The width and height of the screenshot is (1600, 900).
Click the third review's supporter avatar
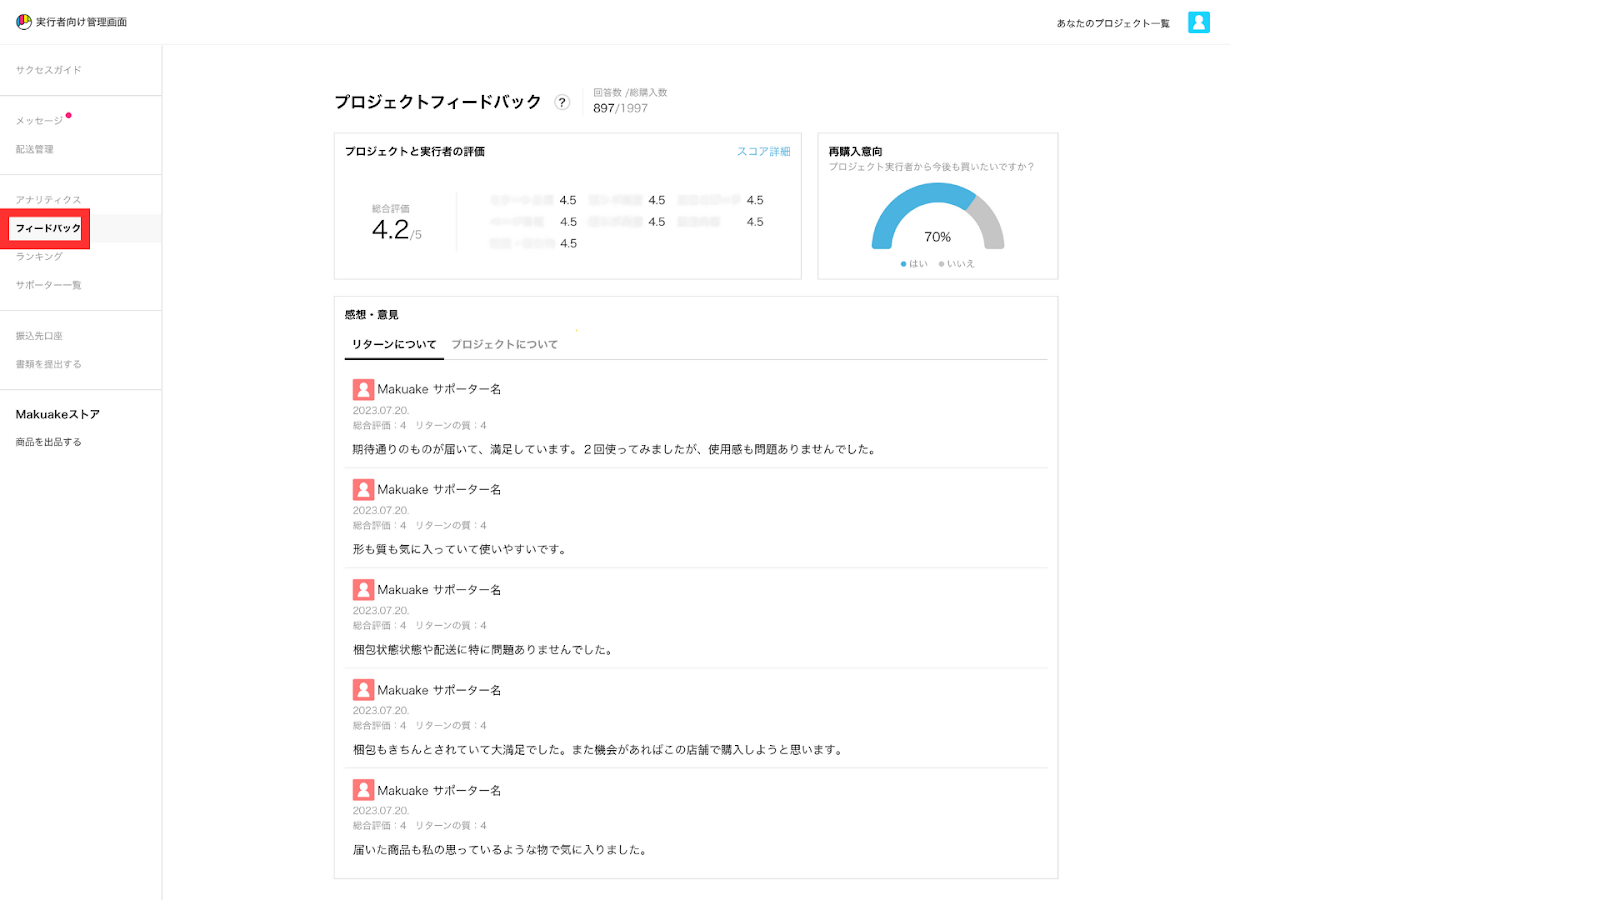coord(363,590)
